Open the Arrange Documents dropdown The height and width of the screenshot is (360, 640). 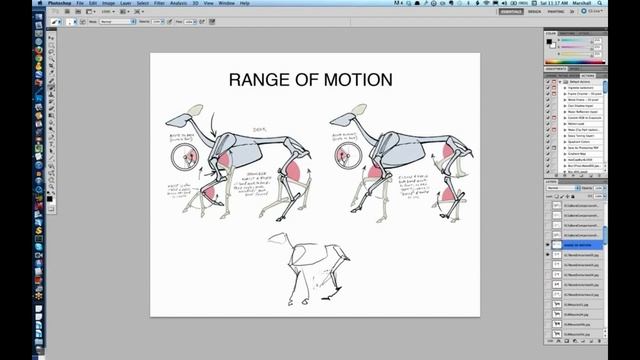(x=124, y=11)
